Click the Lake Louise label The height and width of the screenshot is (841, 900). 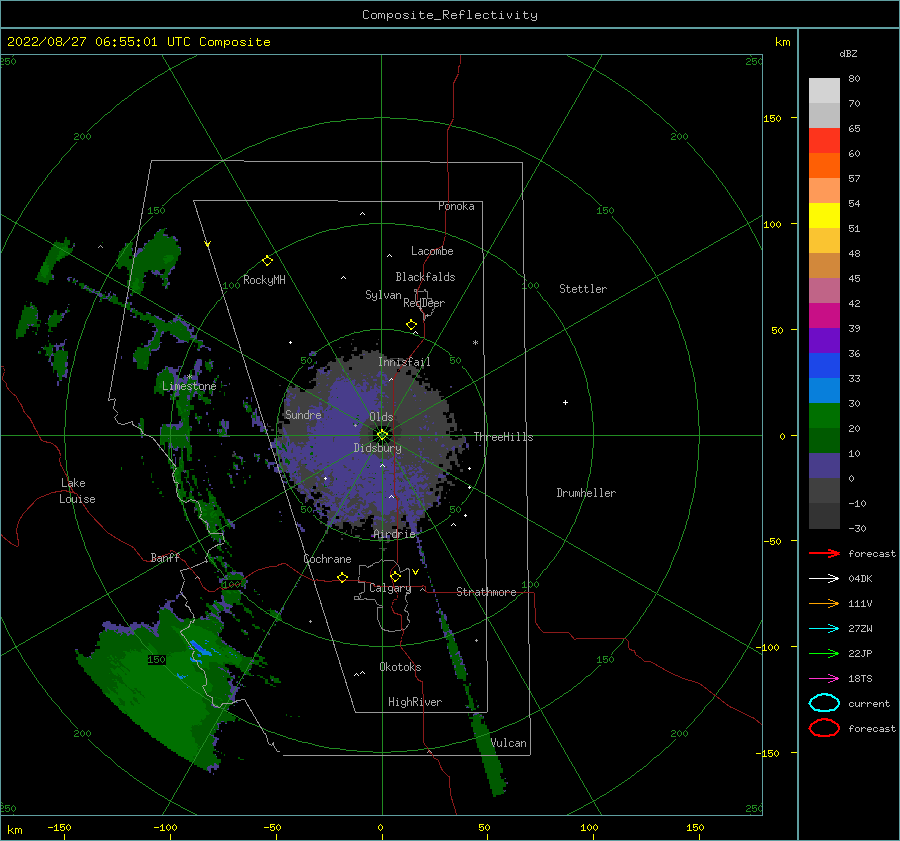(77, 491)
